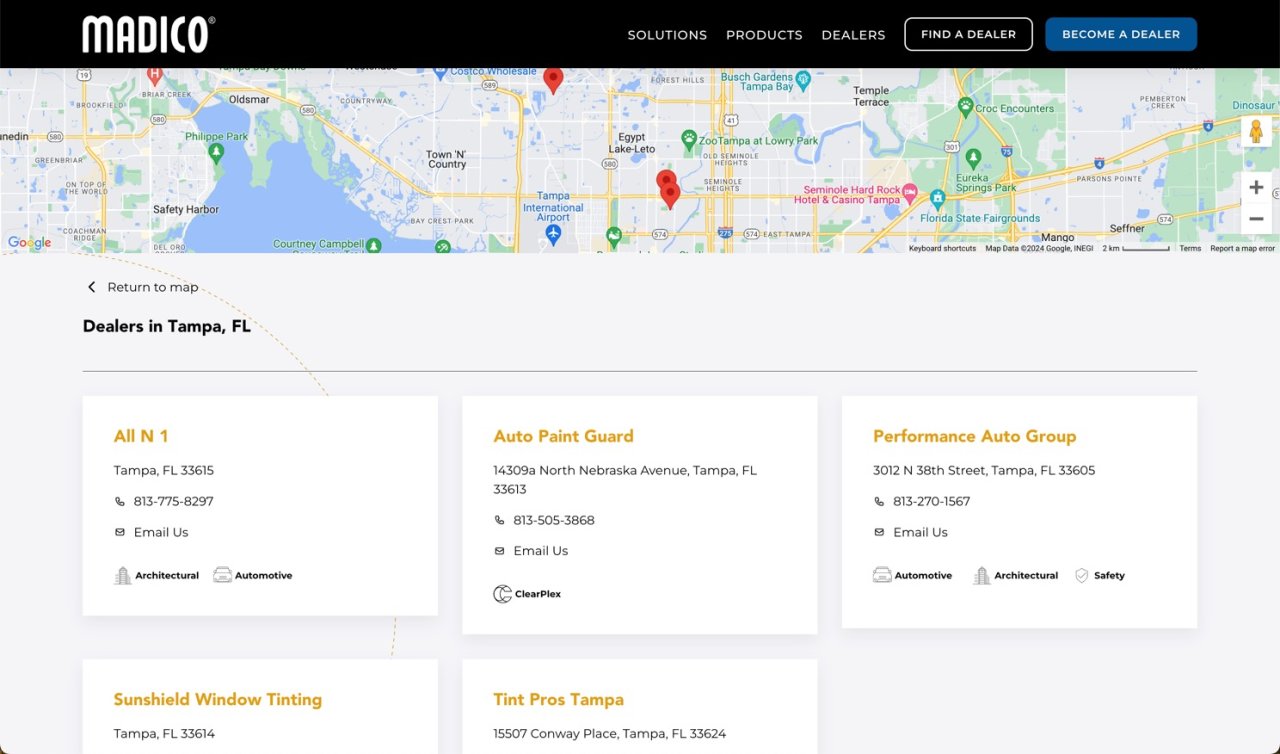Open the All N 1 dealer title
Screen dimensions: 1280x754
(x=141, y=436)
